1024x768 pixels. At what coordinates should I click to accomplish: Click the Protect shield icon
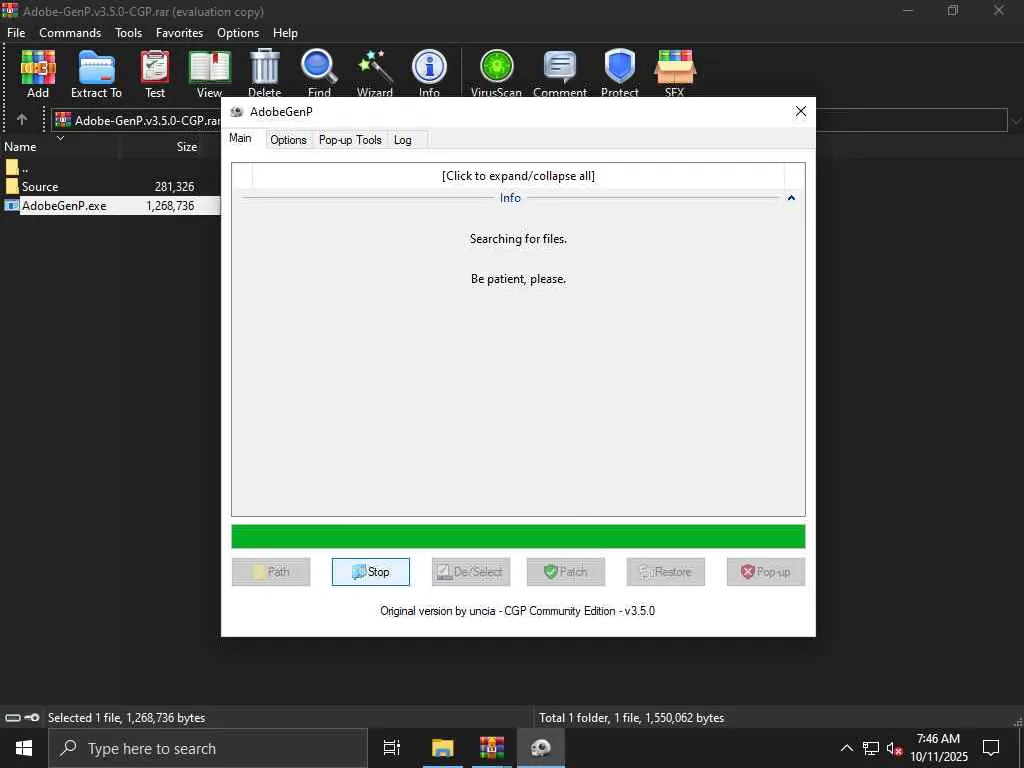click(x=620, y=73)
